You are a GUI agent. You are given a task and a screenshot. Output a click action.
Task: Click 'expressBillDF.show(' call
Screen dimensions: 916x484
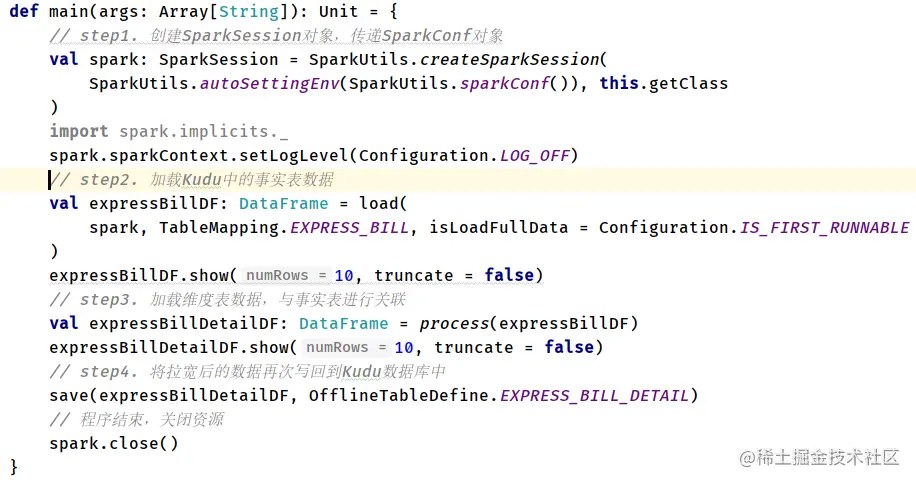point(143,275)
